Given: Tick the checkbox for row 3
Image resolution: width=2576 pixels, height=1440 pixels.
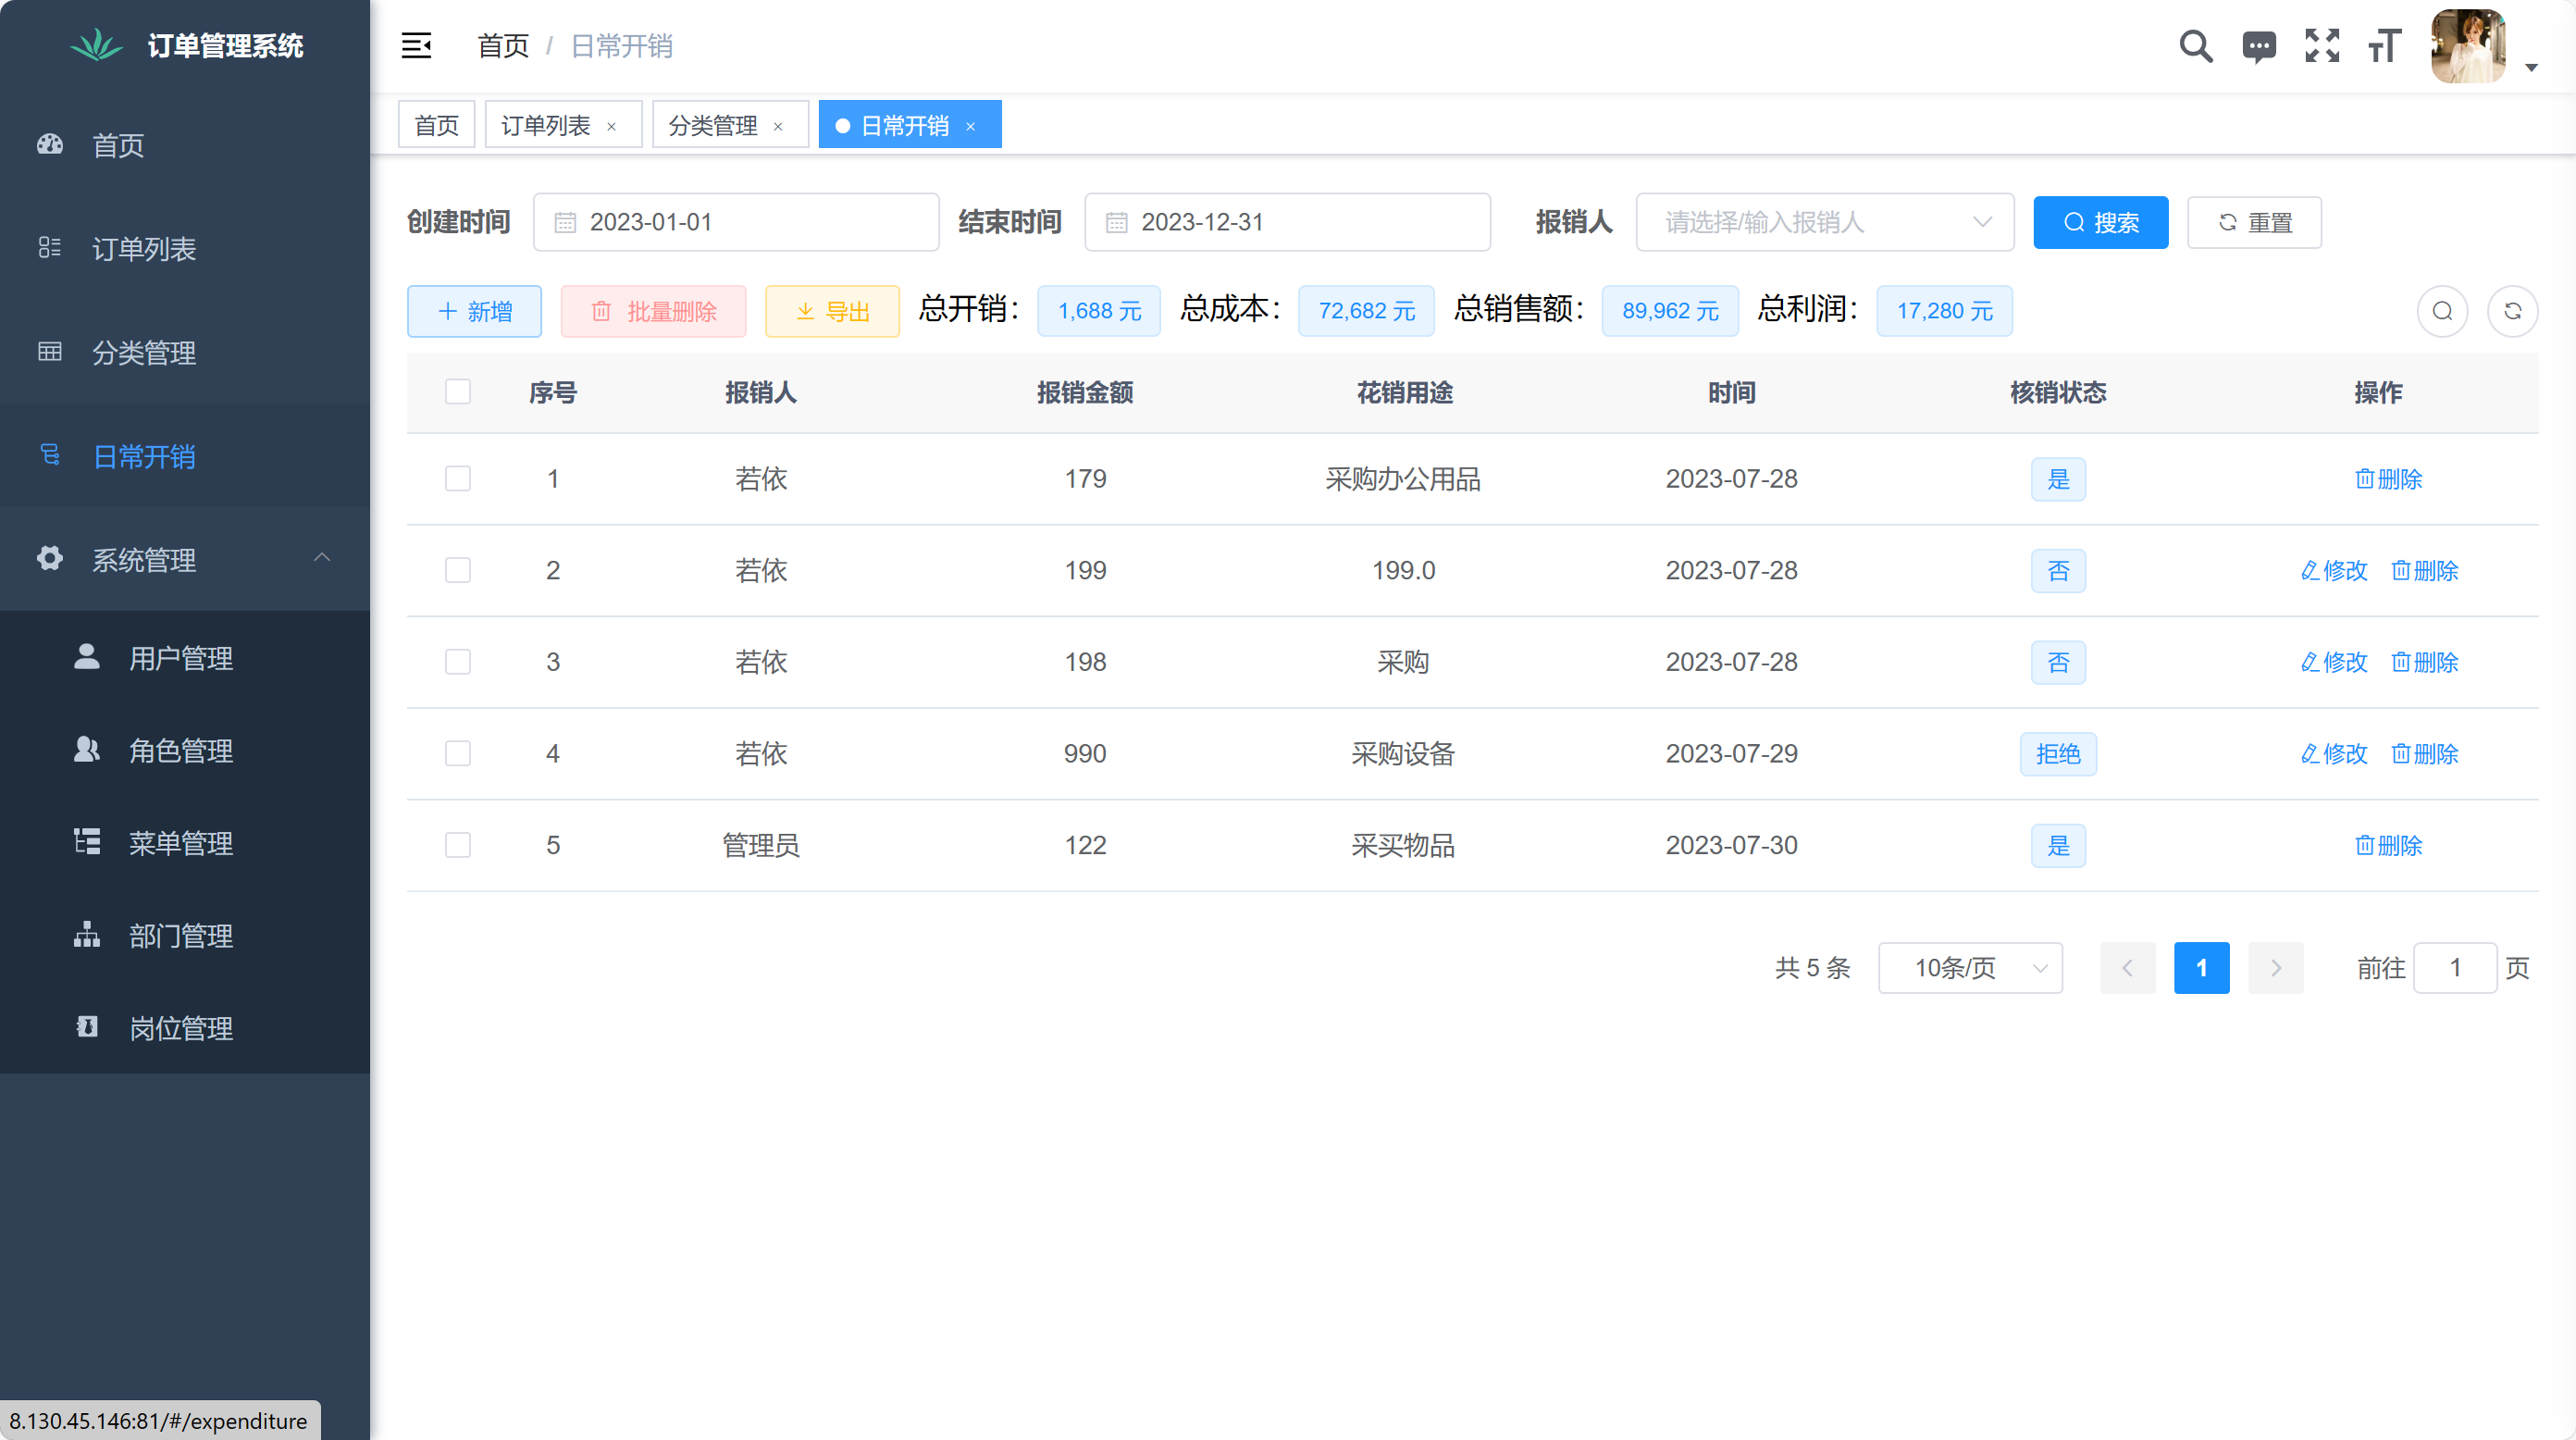Looking at the screenshot, I should click(x=458, y=661).
